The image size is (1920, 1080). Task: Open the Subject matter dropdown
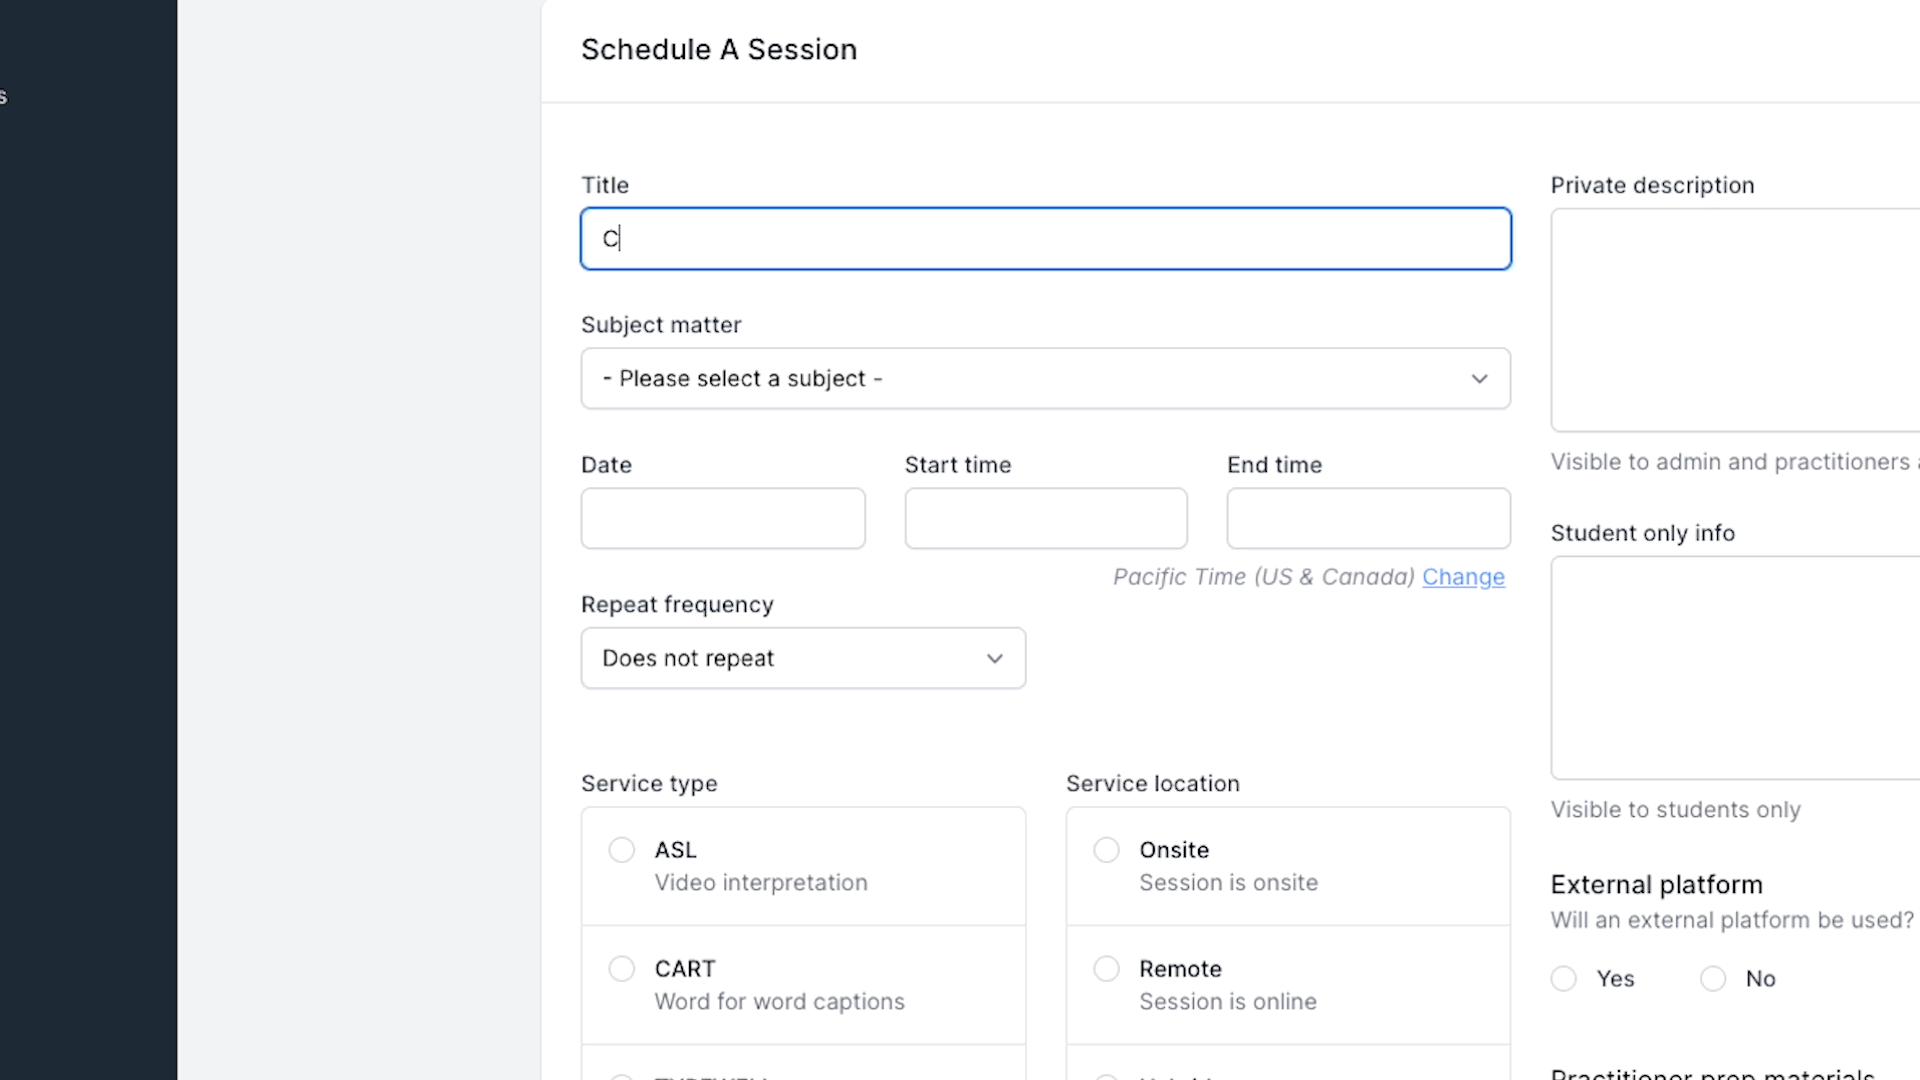pos(1045,378)
